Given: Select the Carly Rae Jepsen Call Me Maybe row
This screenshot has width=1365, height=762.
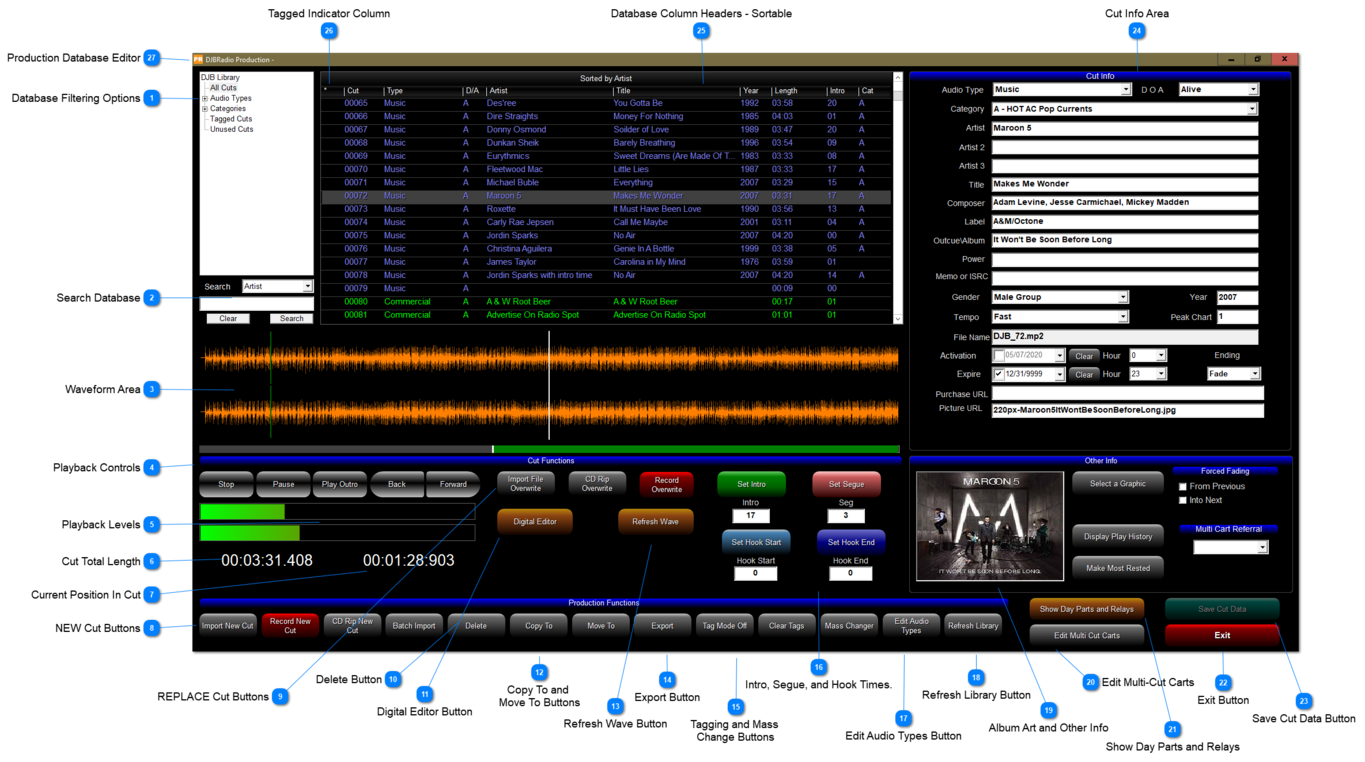Looking at the screenshot, I should [606, 222].
